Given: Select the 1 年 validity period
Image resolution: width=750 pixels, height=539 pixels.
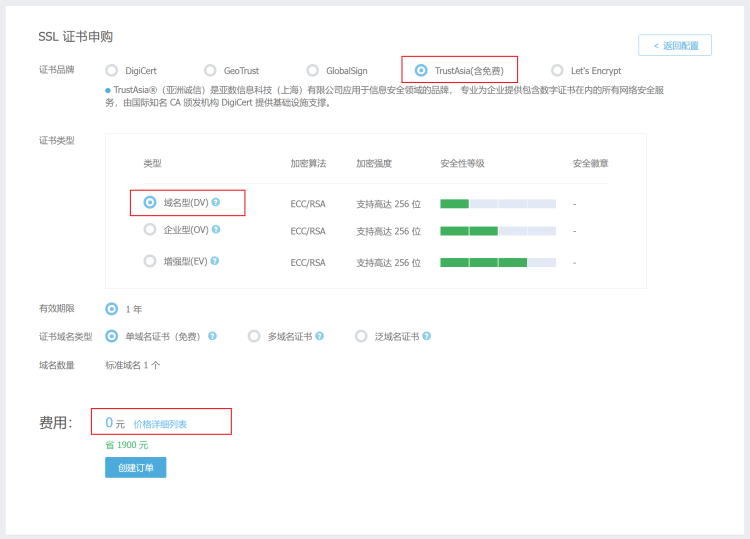Looking at the screenshot, I should point(111,309).
